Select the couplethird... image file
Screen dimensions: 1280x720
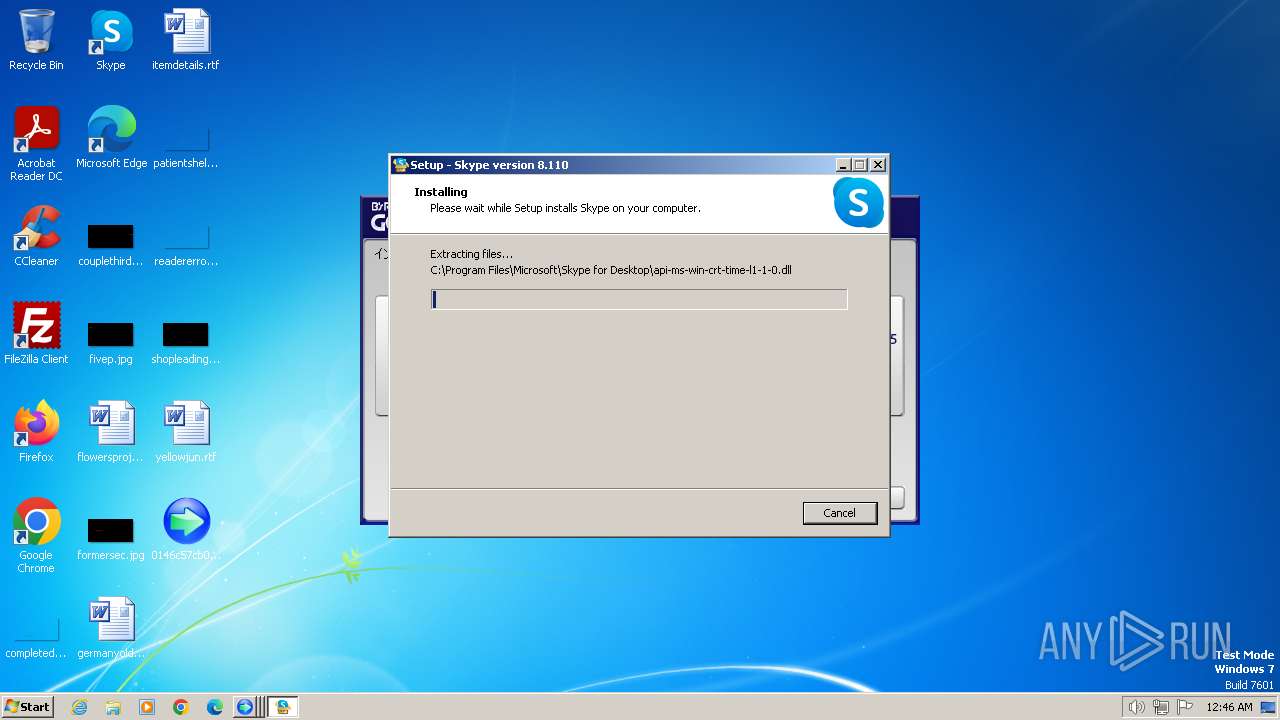[111, 245]
